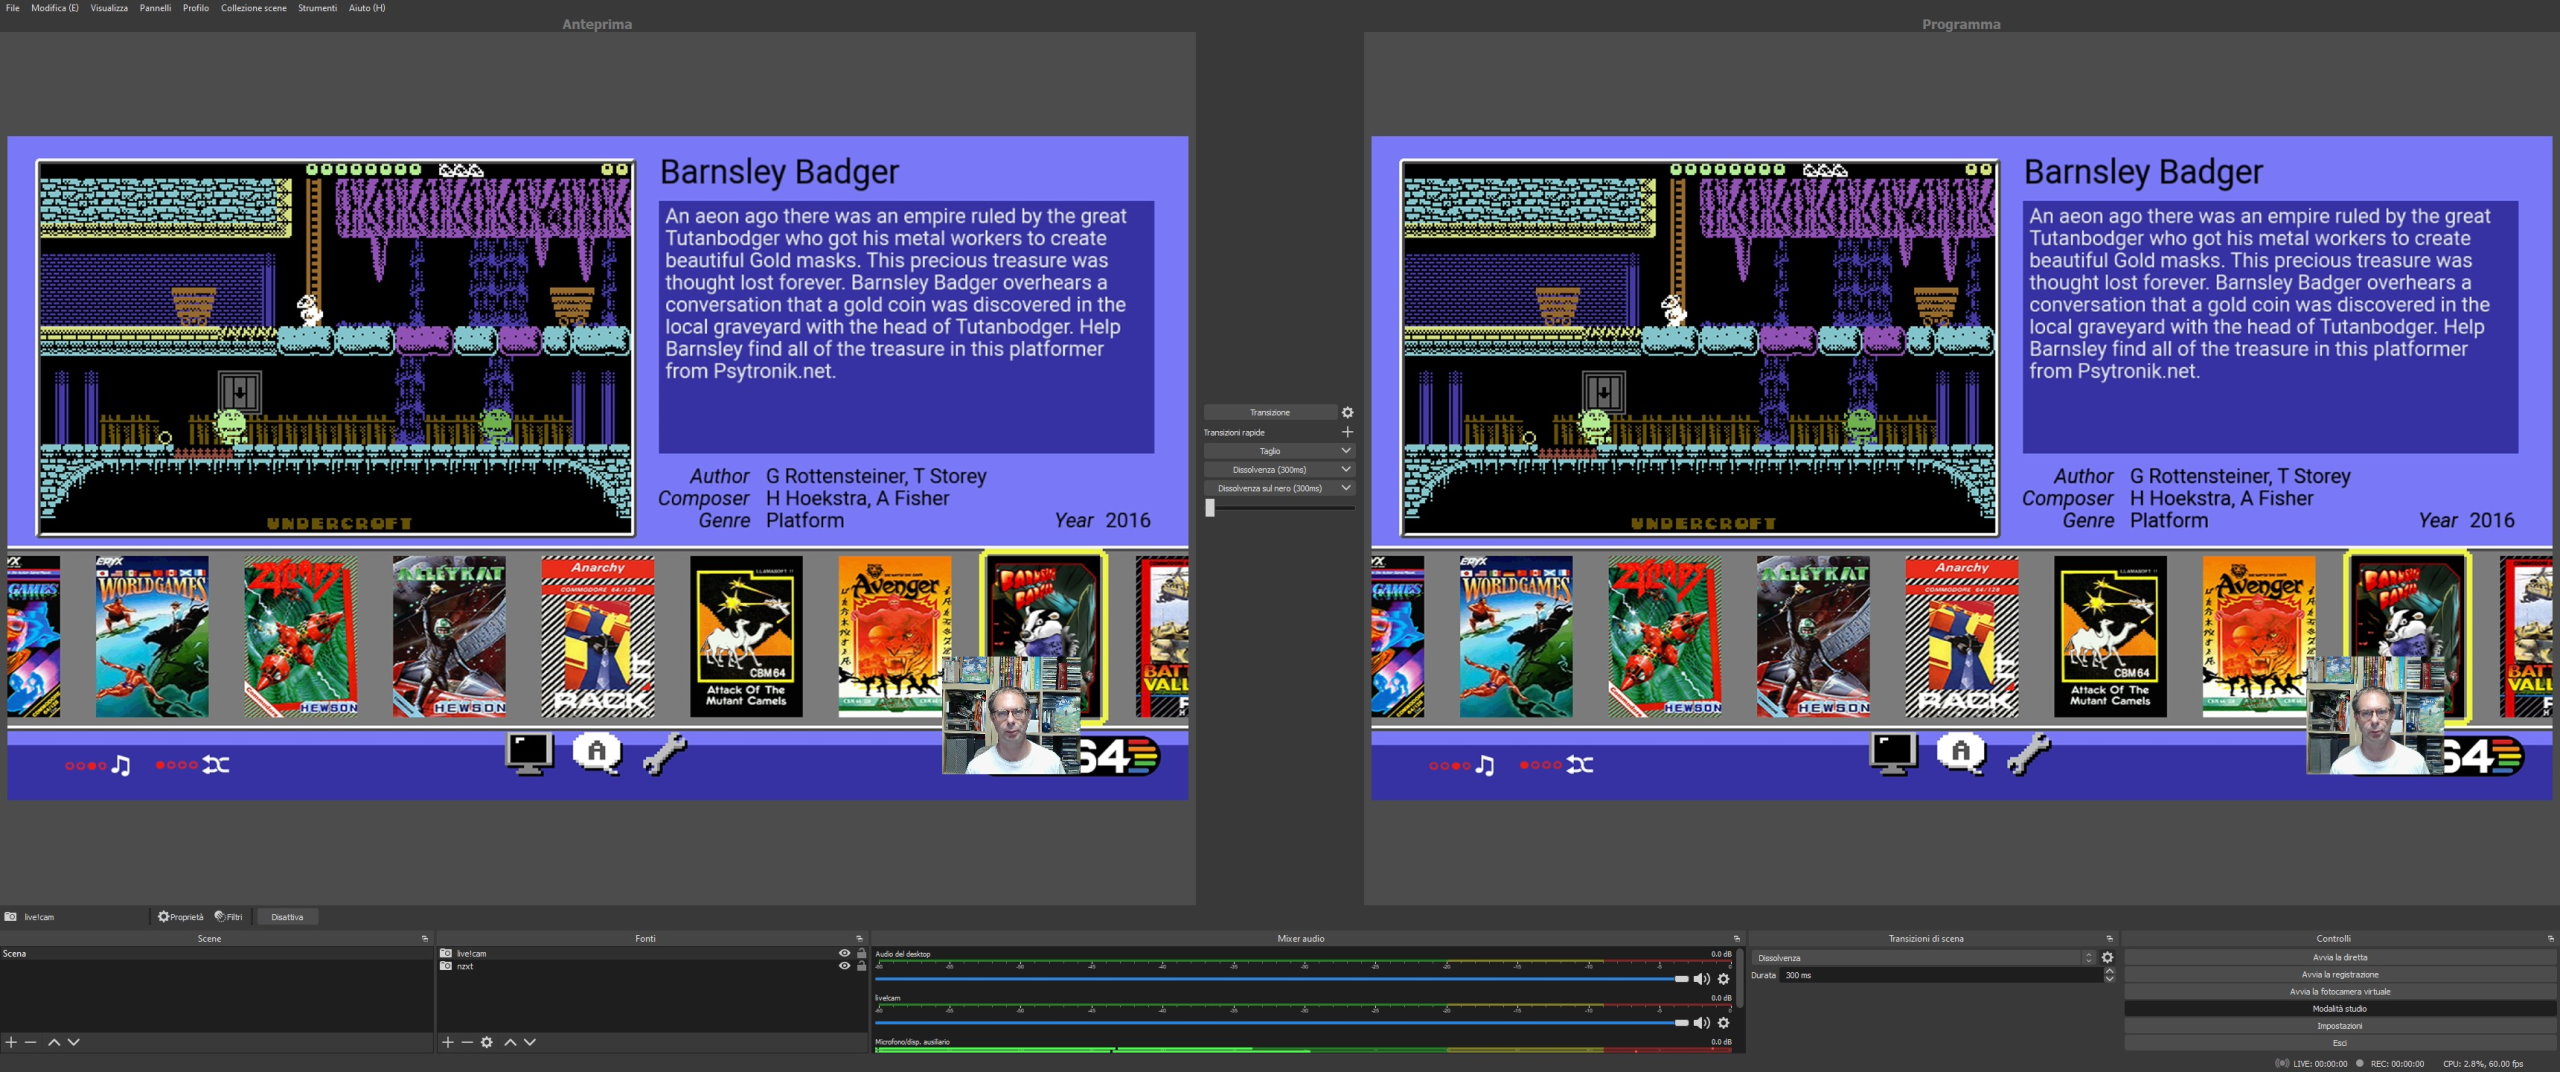This screenshot has height=1072, width=2560.
Task: Adjust the live!cam volume slider
Action: pos(1282,1023)
